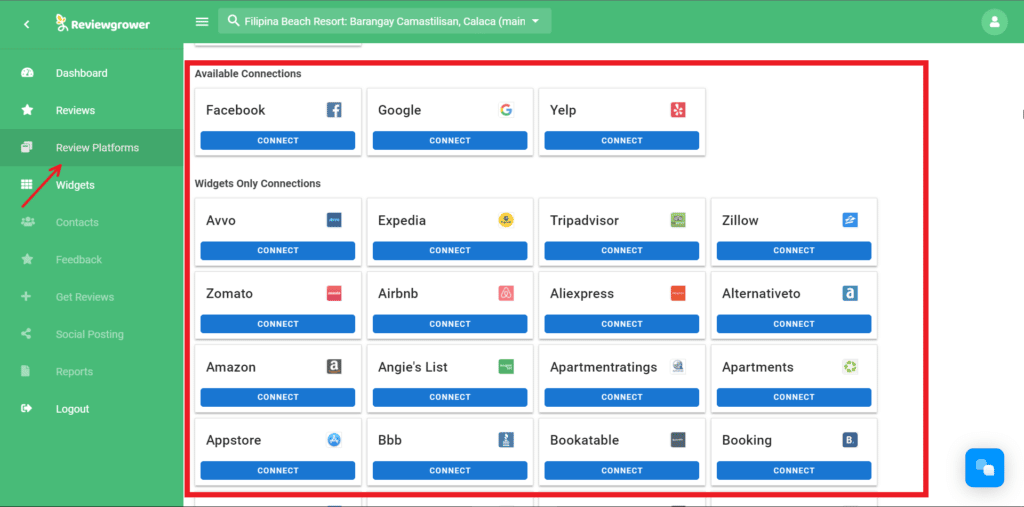Click the Reviewgrower logo
The width and height of the screenshot is (1024, 507).
(103, 24)
